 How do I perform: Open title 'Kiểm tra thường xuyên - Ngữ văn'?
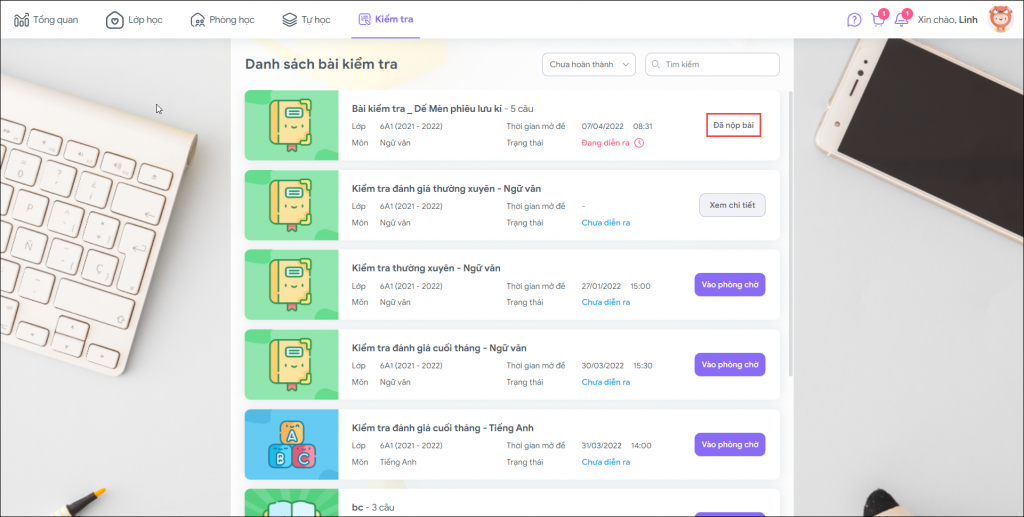click(x=426, y=268)
